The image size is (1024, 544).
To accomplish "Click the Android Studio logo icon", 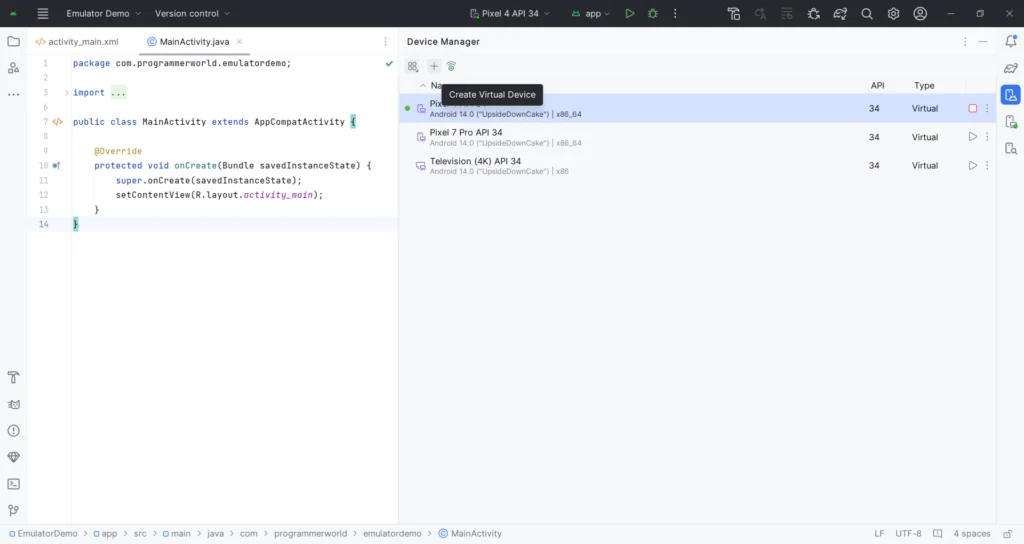I will pos(13,14).
